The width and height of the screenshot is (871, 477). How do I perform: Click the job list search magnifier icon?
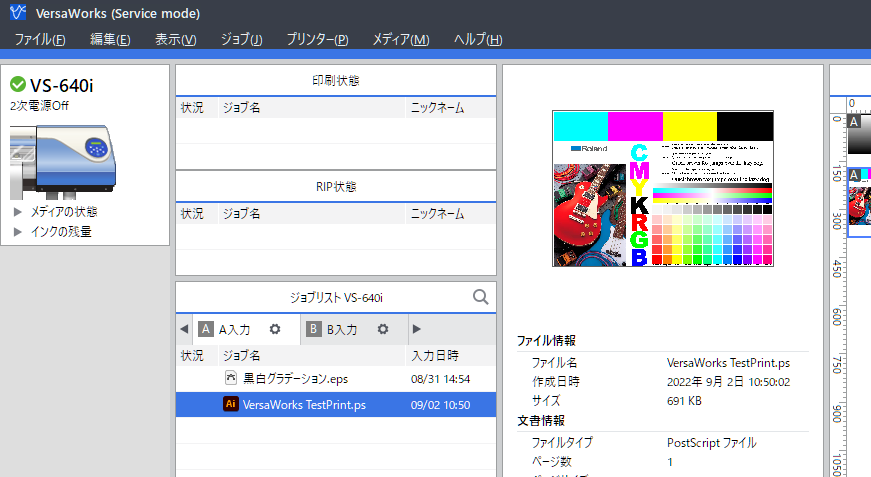pos(480,297)
